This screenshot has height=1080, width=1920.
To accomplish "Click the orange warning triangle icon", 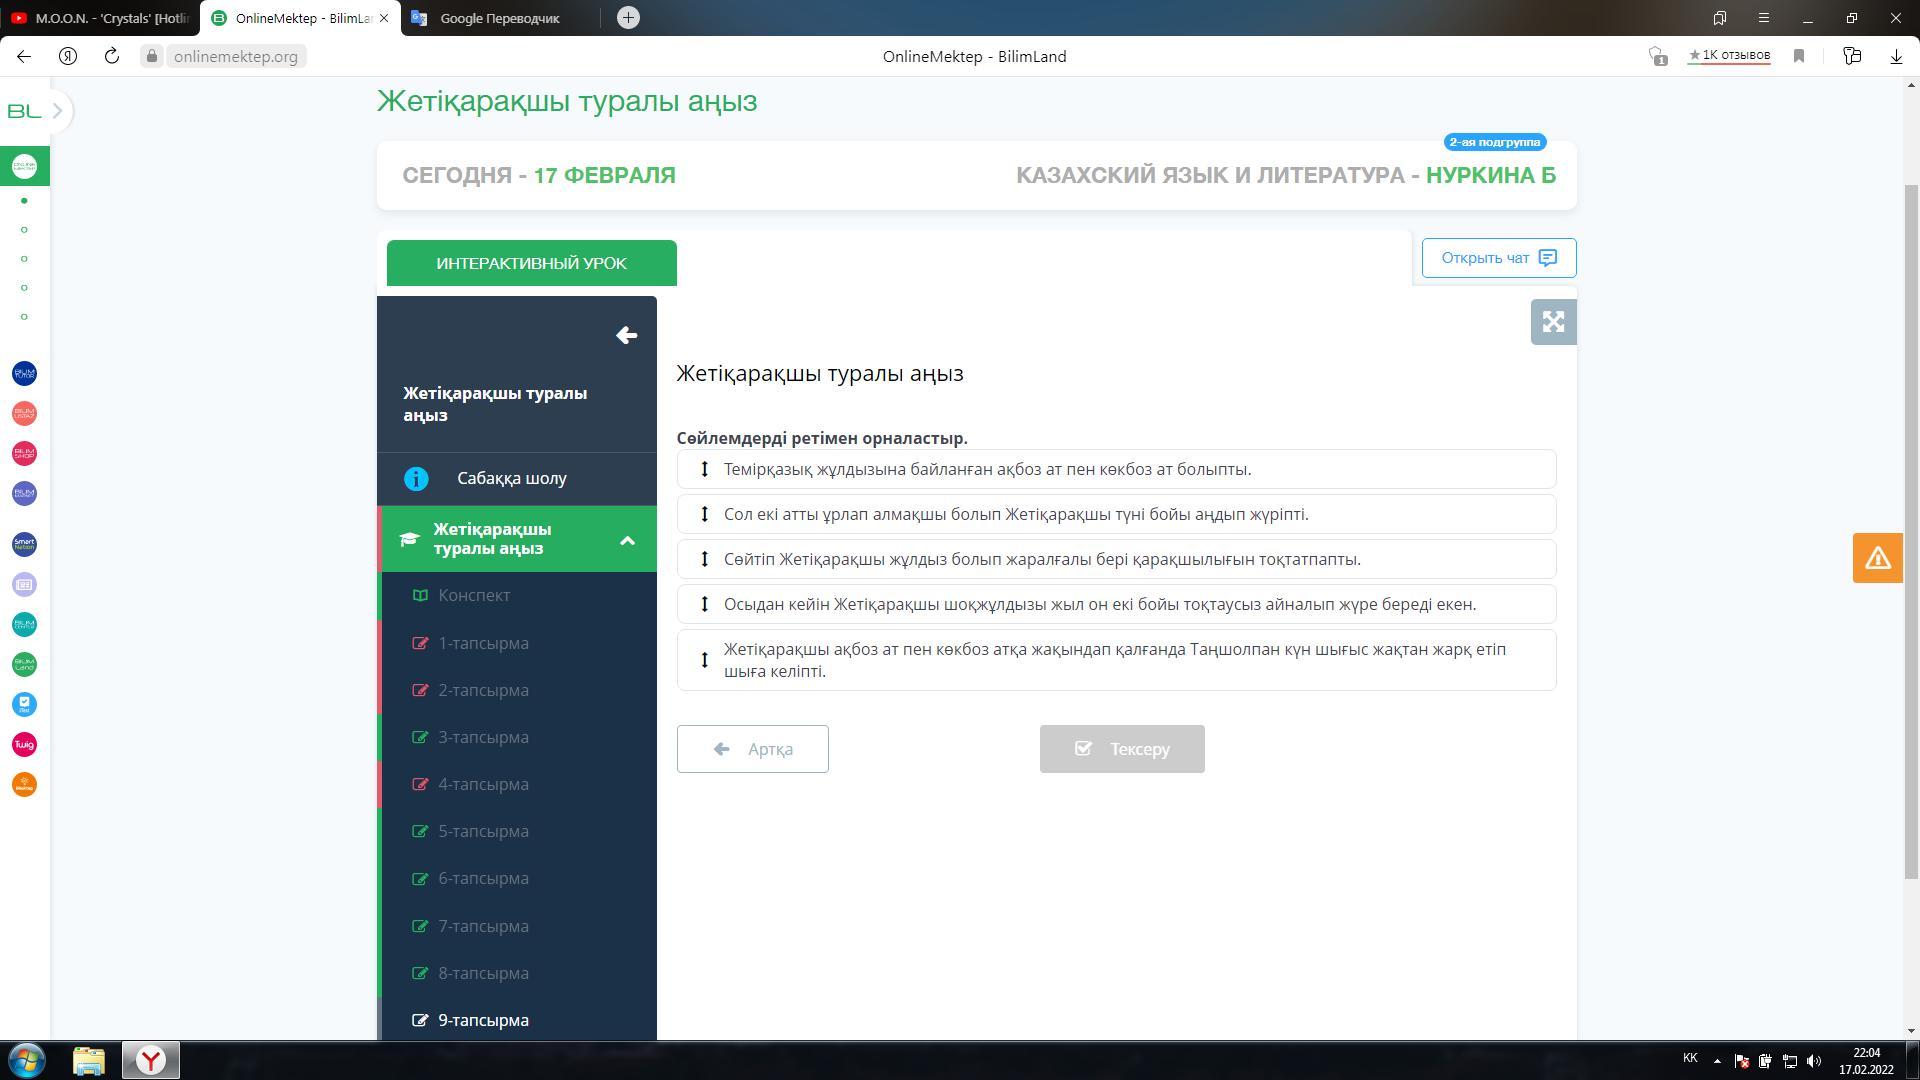I will (x=1877, y=558).
